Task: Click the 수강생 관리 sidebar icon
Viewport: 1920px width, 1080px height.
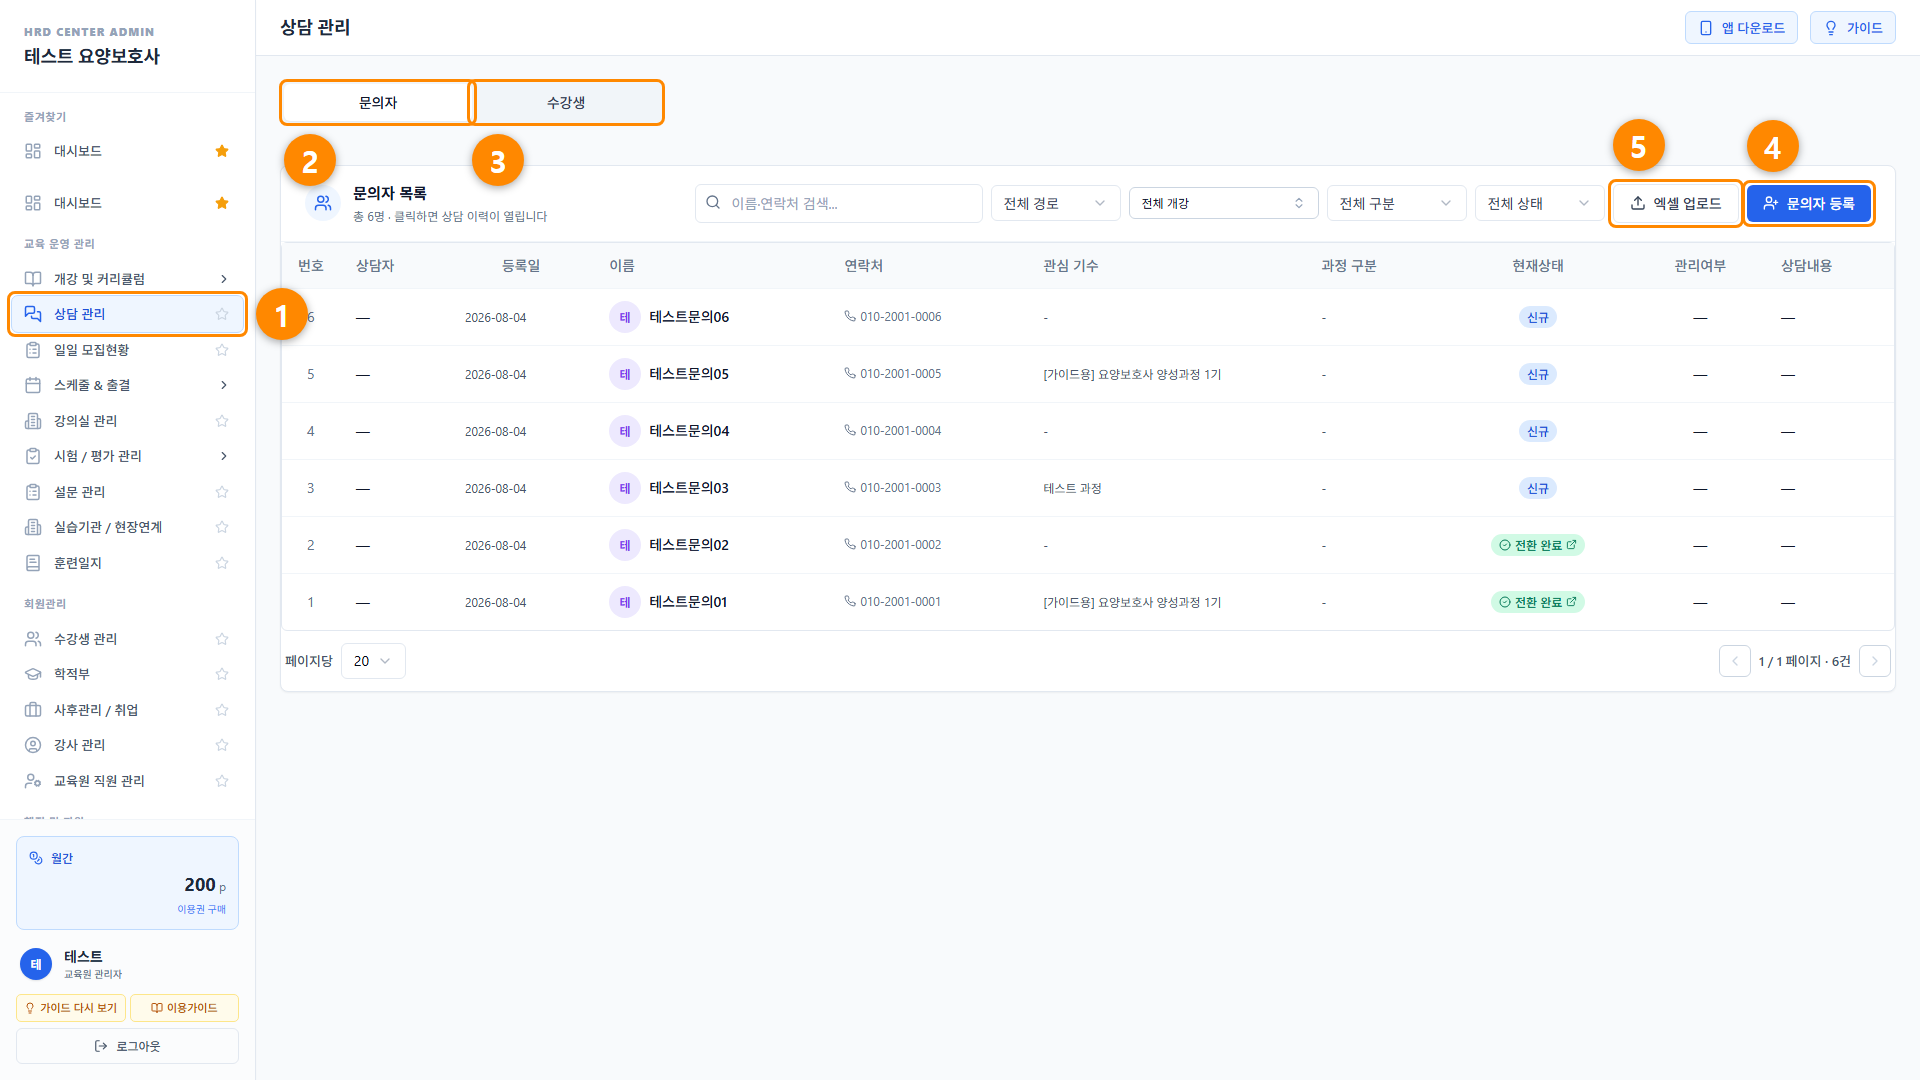Action: pyautogui.click(x=33, y=639)
